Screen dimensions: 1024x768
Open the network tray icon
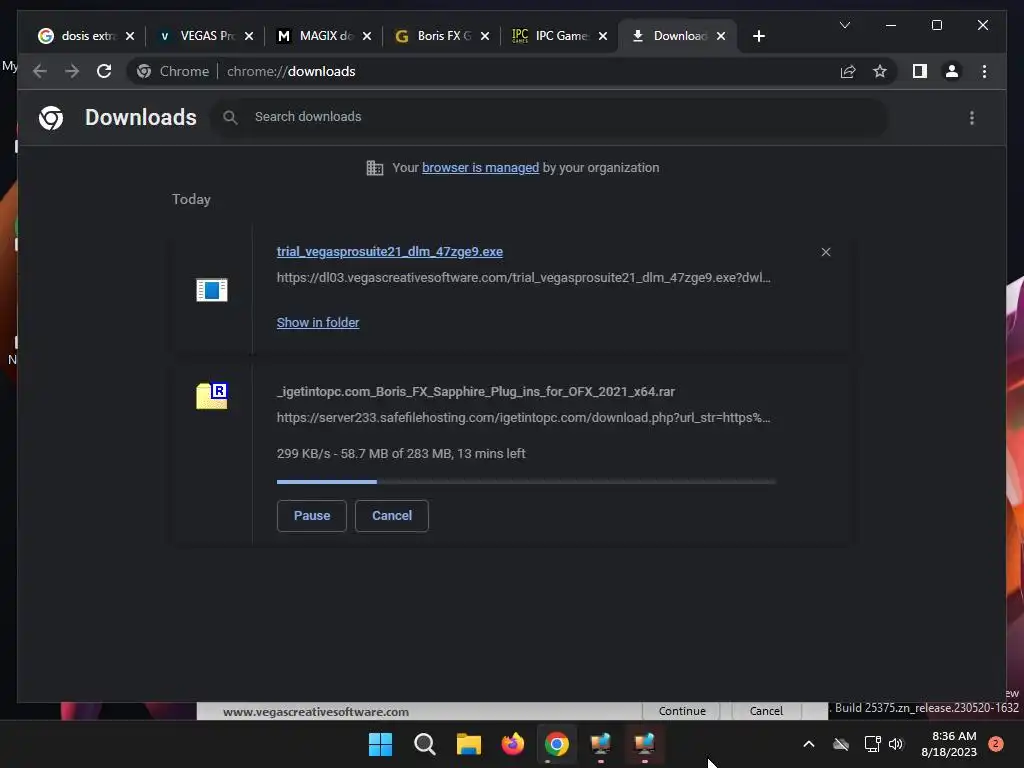click(872, 744)
